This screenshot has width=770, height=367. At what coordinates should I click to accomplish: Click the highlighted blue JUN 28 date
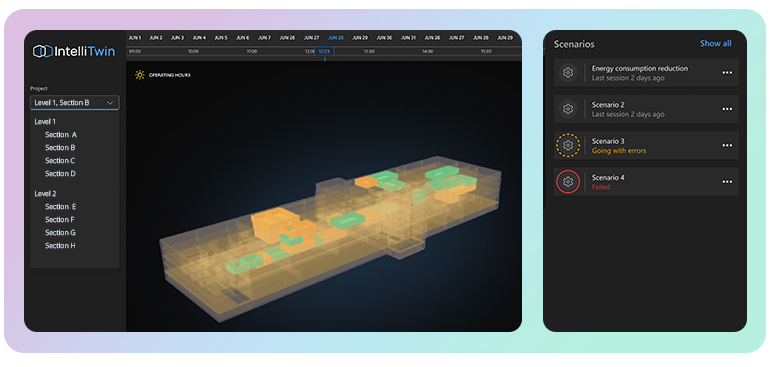(x=336, y=37)
